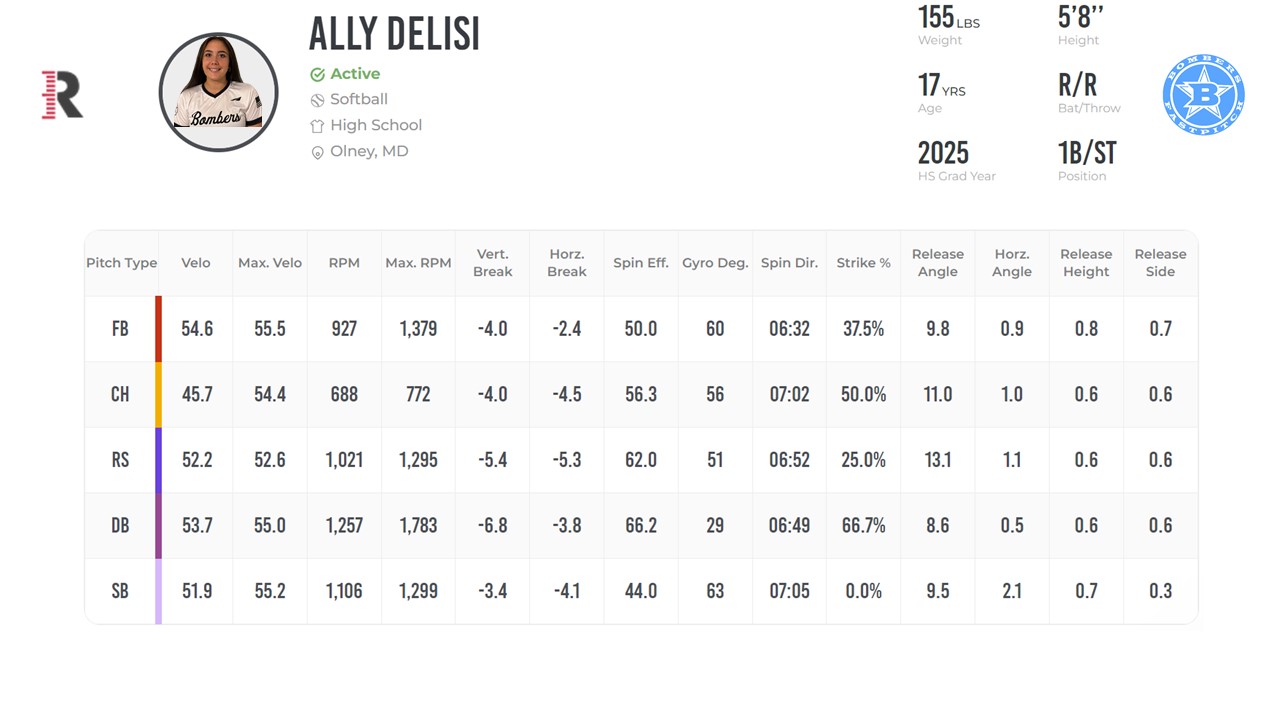Click the Strike % column header
Image resolution: width=1280 pixels, height=720 pixels.
coord(863,263)
